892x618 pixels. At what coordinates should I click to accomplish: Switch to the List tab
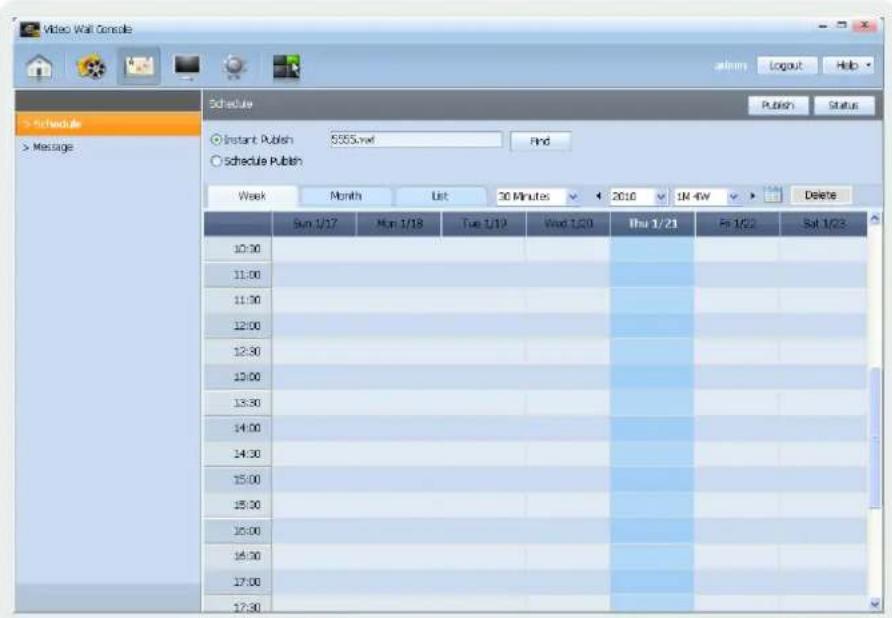440,196
